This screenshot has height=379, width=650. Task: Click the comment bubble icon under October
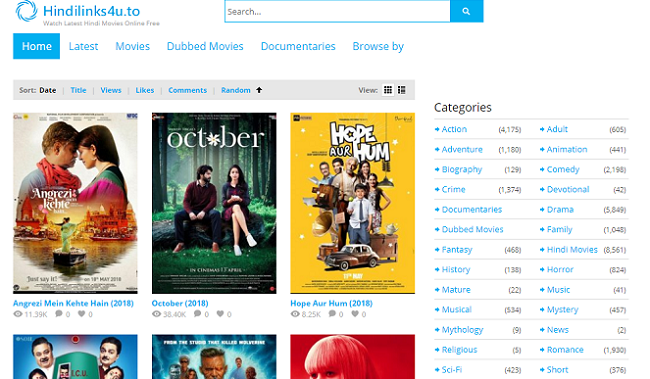coord(198,314)
